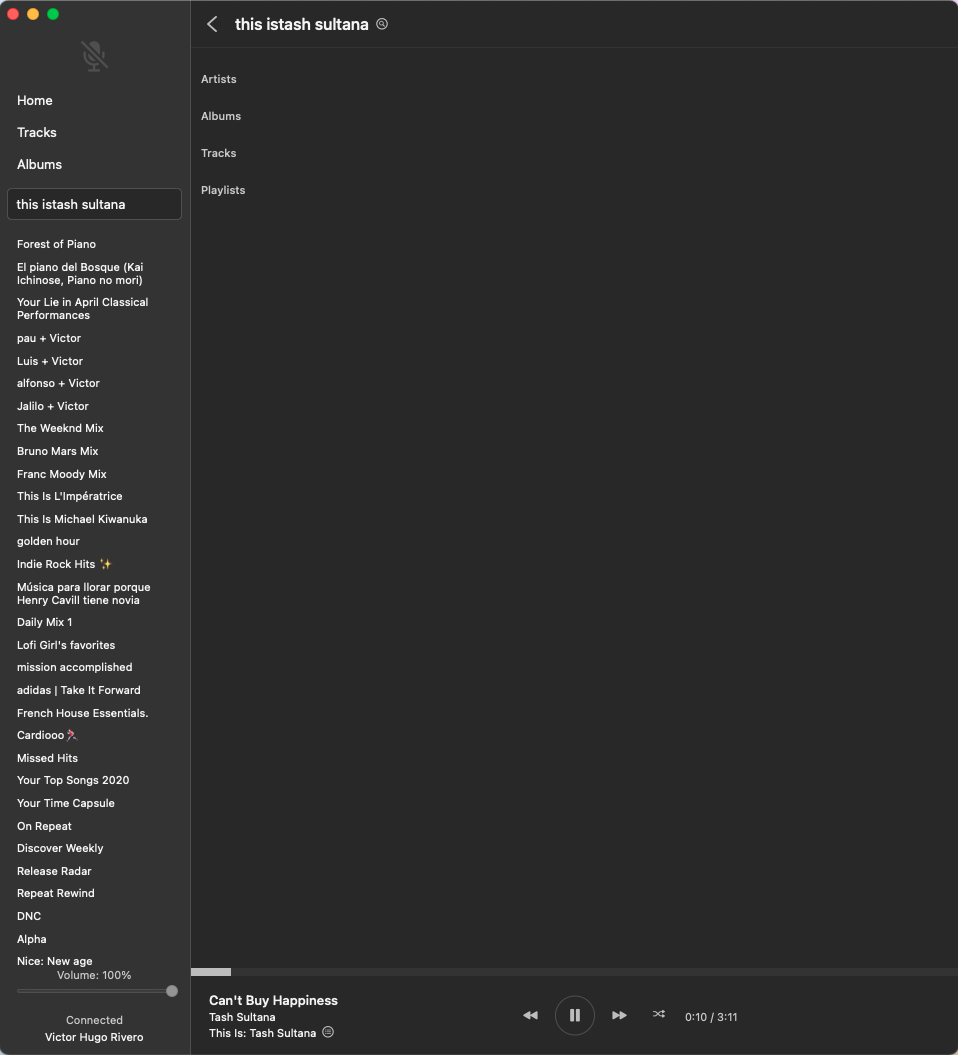958x1055 pixels.
Task: Click the search field containing 'this istash sultana'
Action: click(94, 204)
